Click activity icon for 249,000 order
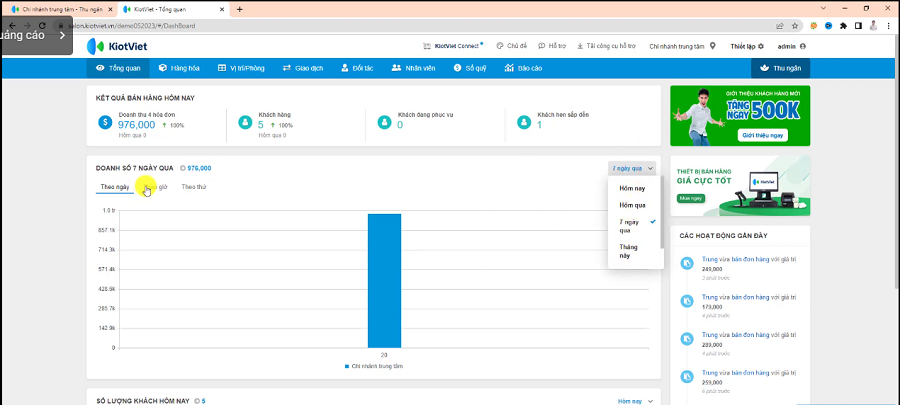This screenshot has width=900, height=405. pyautogui.click(x=687, y=263)
